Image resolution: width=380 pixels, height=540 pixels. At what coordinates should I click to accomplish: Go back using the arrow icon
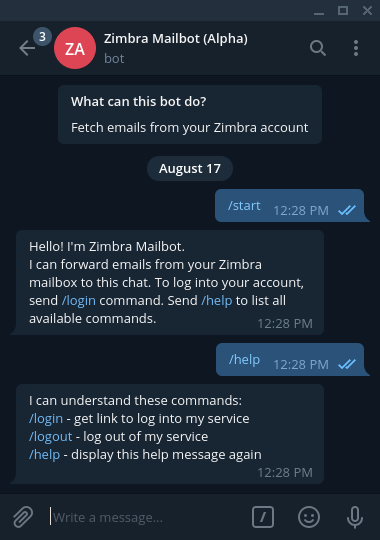point(27,48)
